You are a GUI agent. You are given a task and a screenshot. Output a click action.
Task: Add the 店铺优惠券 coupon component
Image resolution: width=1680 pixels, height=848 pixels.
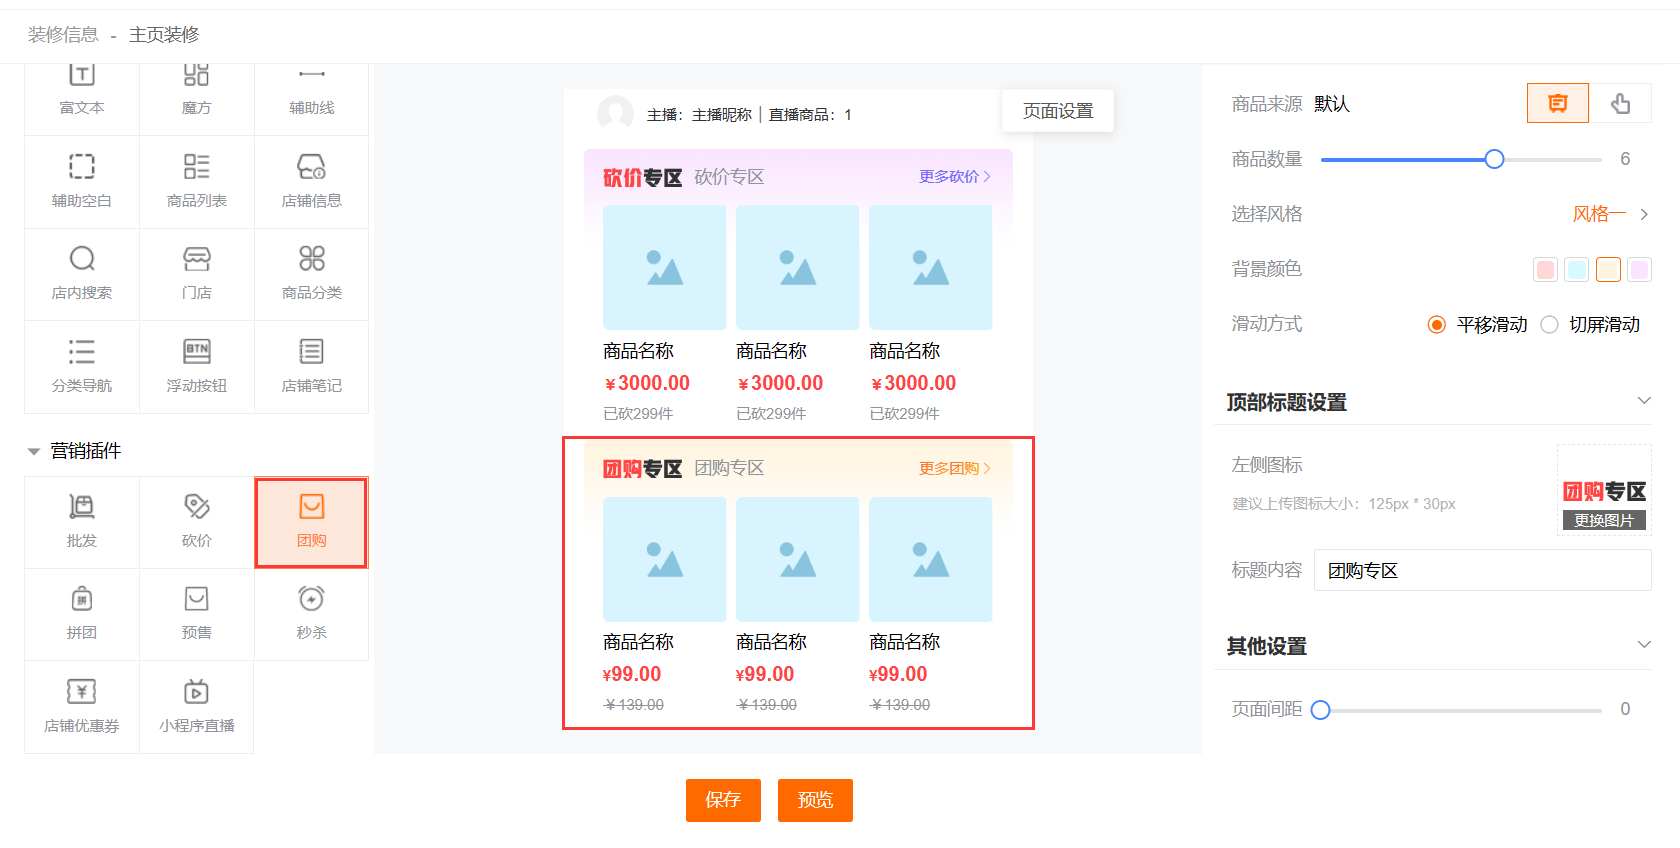click(x=82, y=705)
